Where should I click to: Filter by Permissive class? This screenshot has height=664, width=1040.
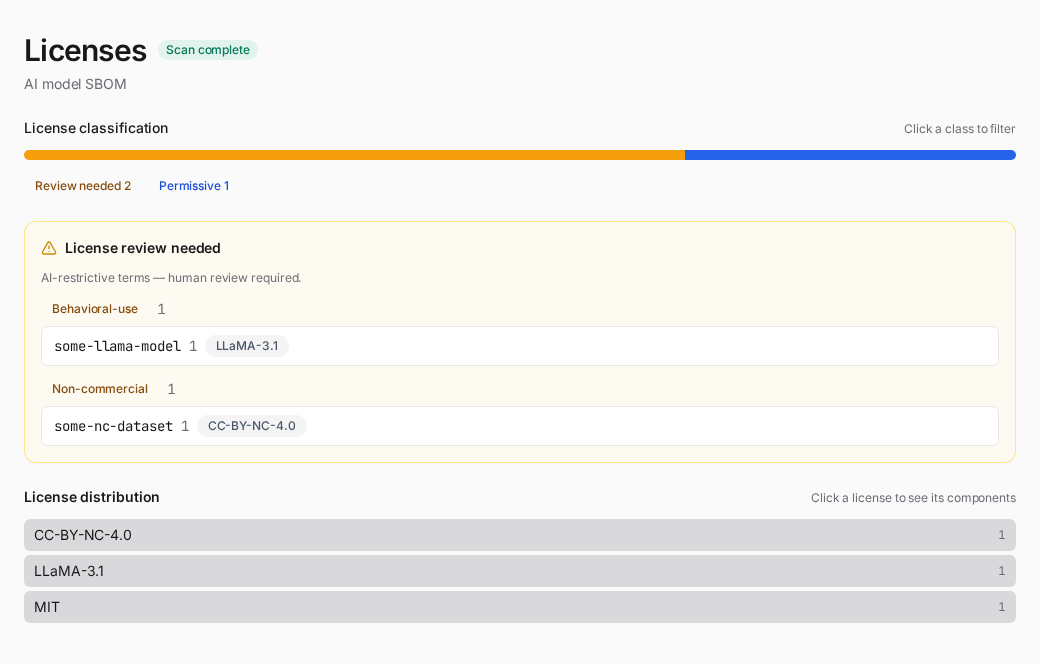click(194, 186)
